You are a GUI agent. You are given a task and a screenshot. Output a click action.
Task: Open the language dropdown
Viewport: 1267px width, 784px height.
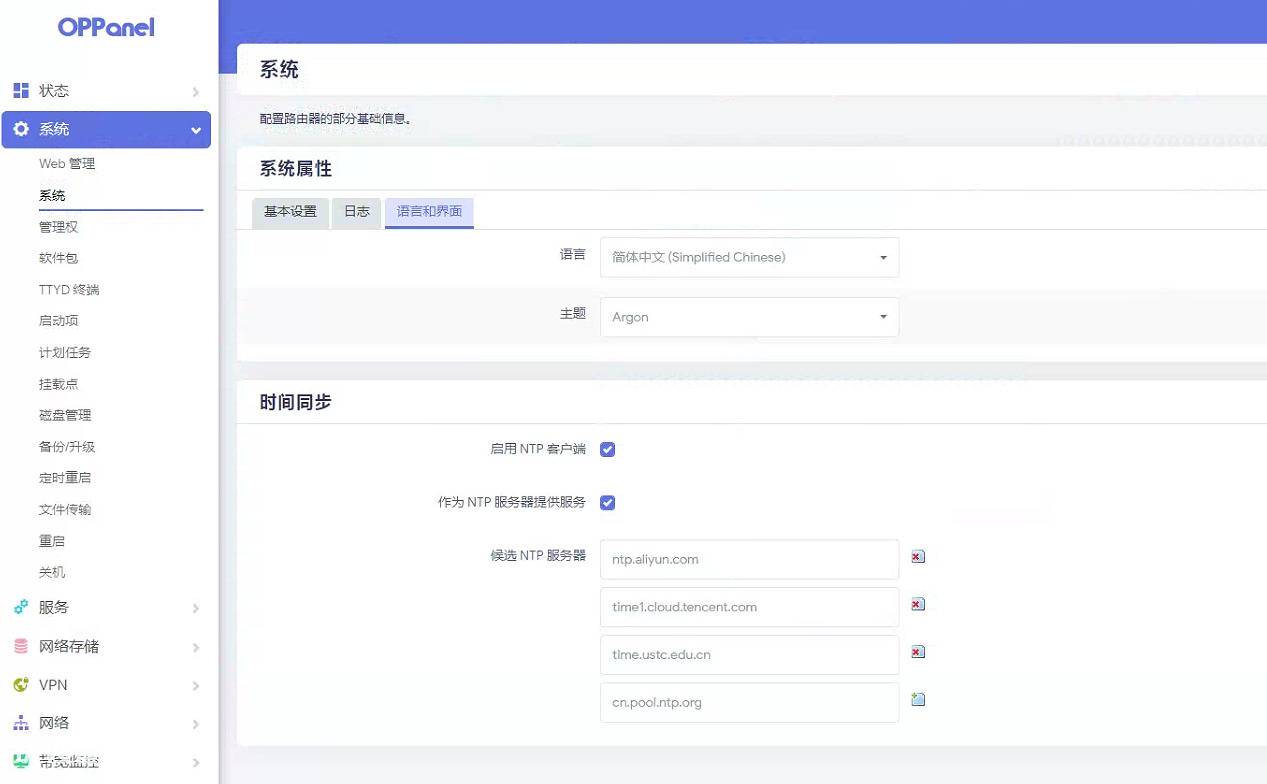749,257
